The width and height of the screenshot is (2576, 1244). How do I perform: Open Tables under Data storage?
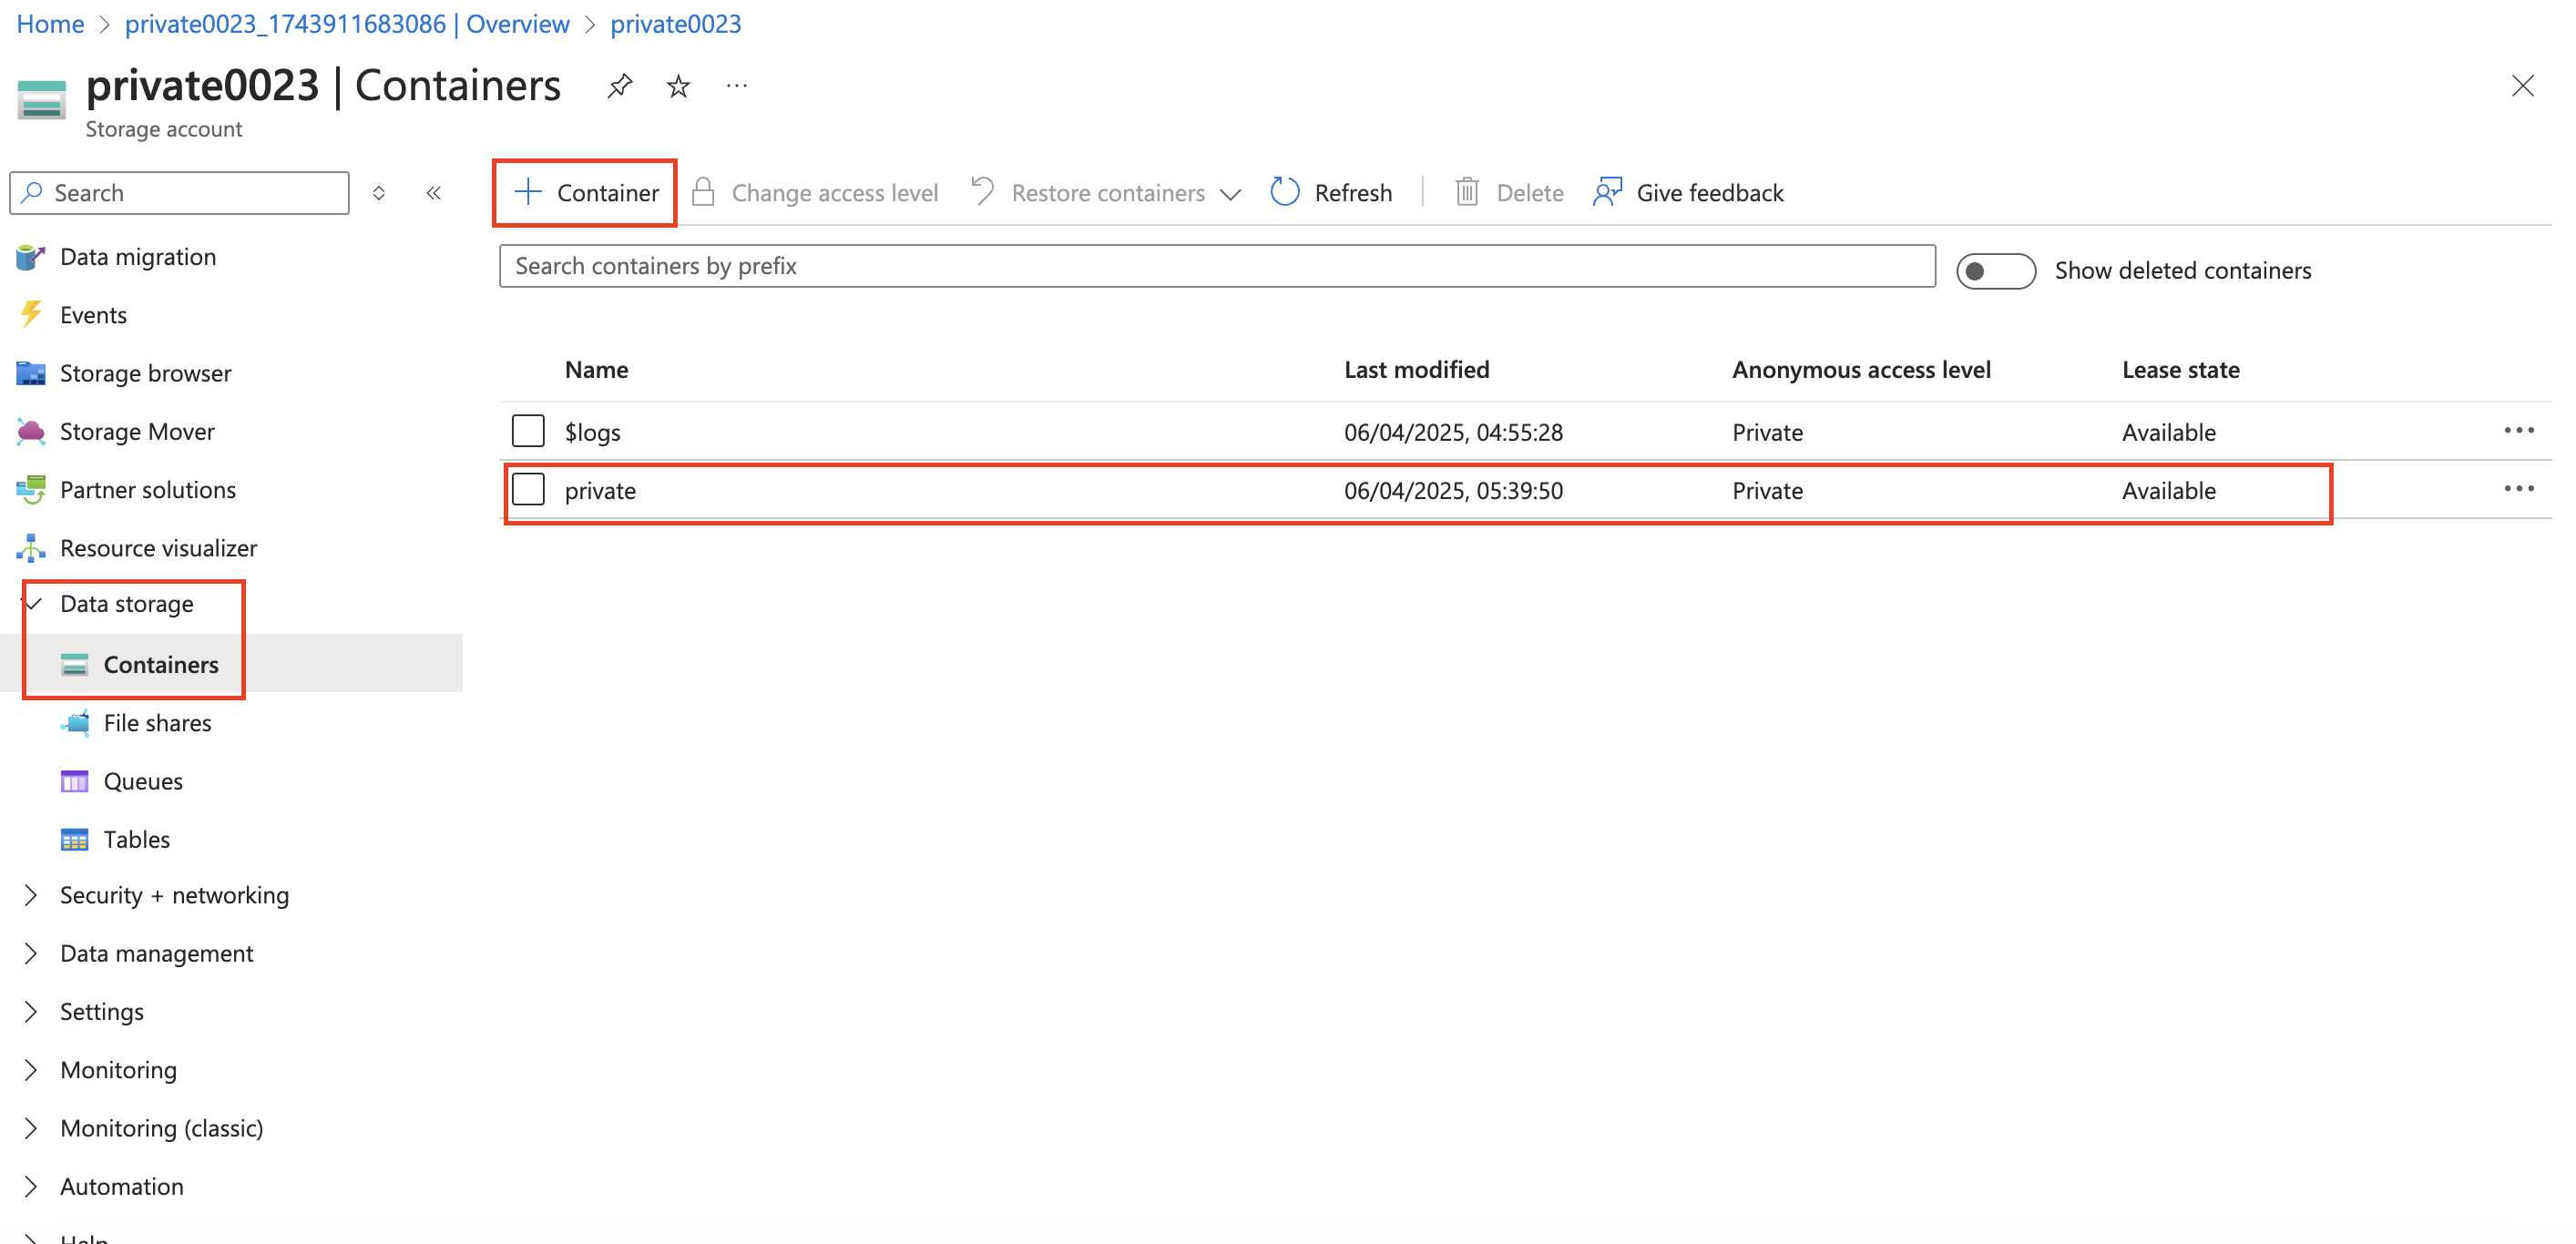(x=136, y=838)
